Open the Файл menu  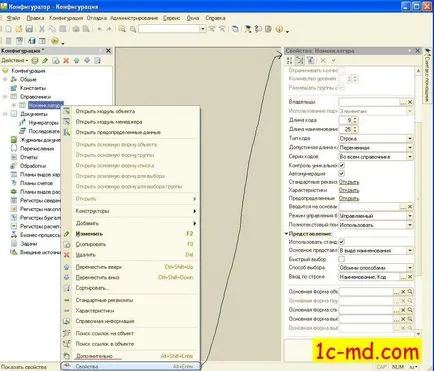click(x=13, y=18)
